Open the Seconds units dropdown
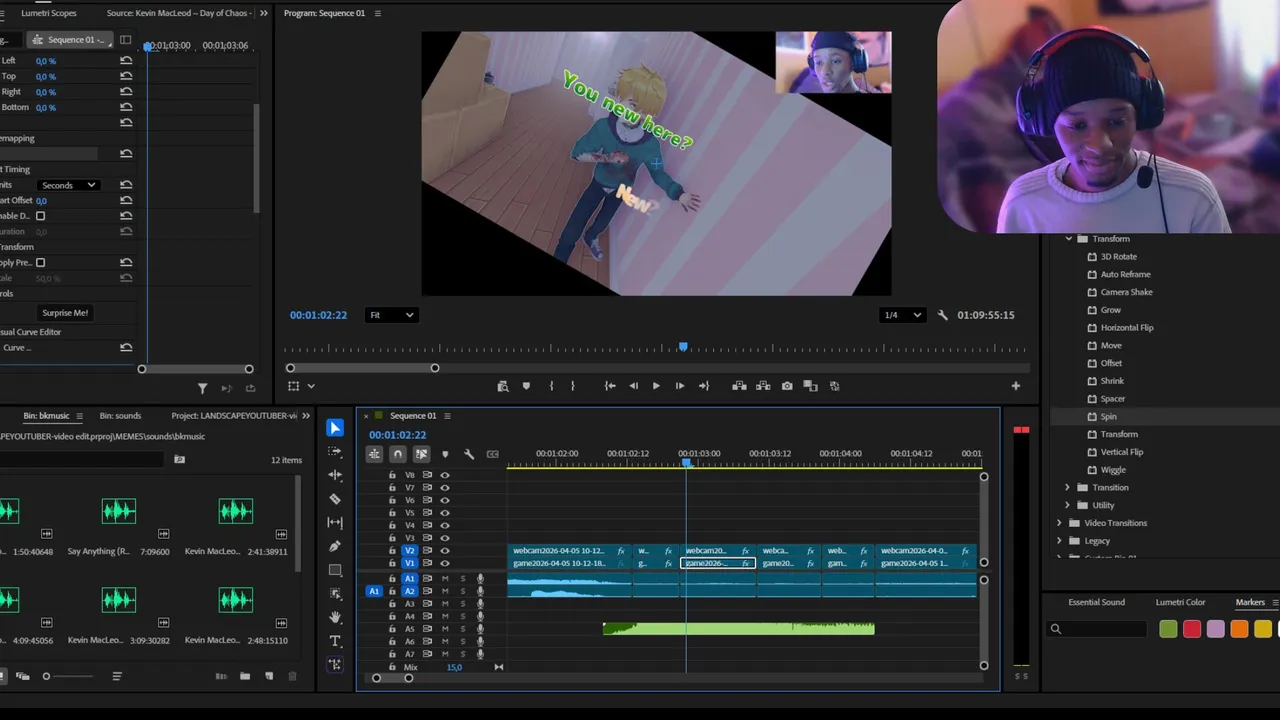The height and width of the screenshot is (720, 1280). tap(68, 185)
